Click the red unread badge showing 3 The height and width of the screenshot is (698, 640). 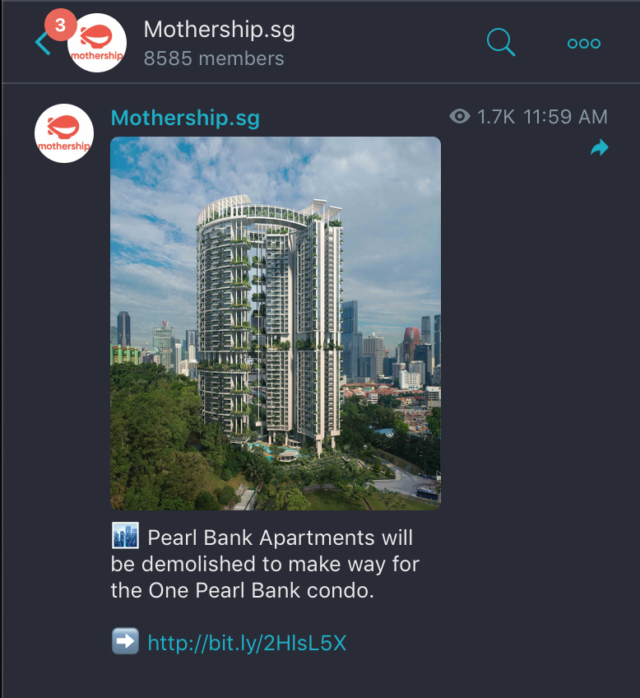[x=60, y=24]
